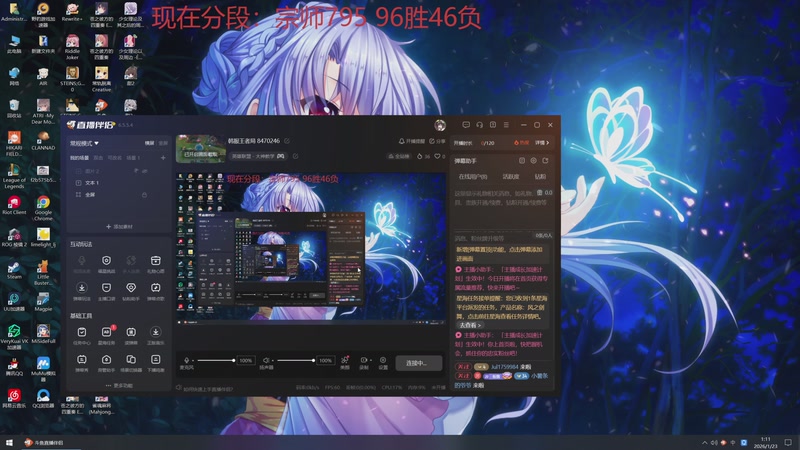Click the 分享 share button
This screenshot has width=800, height=450.
click(437, 141)
